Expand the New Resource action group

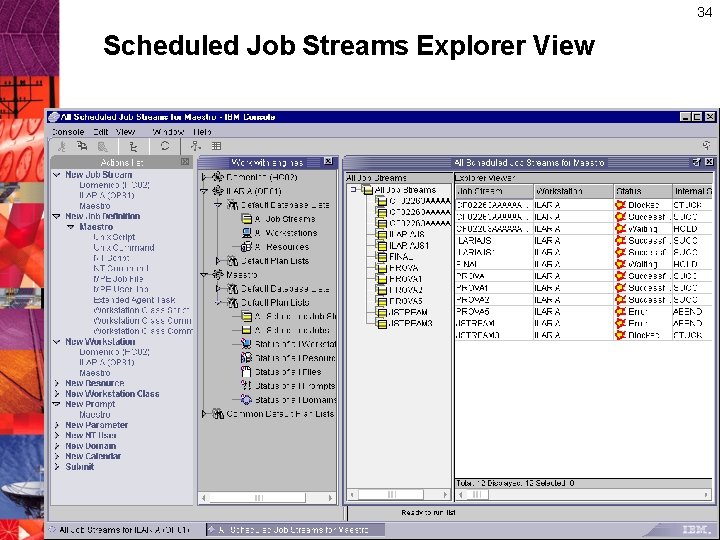[x=57, y=383]
